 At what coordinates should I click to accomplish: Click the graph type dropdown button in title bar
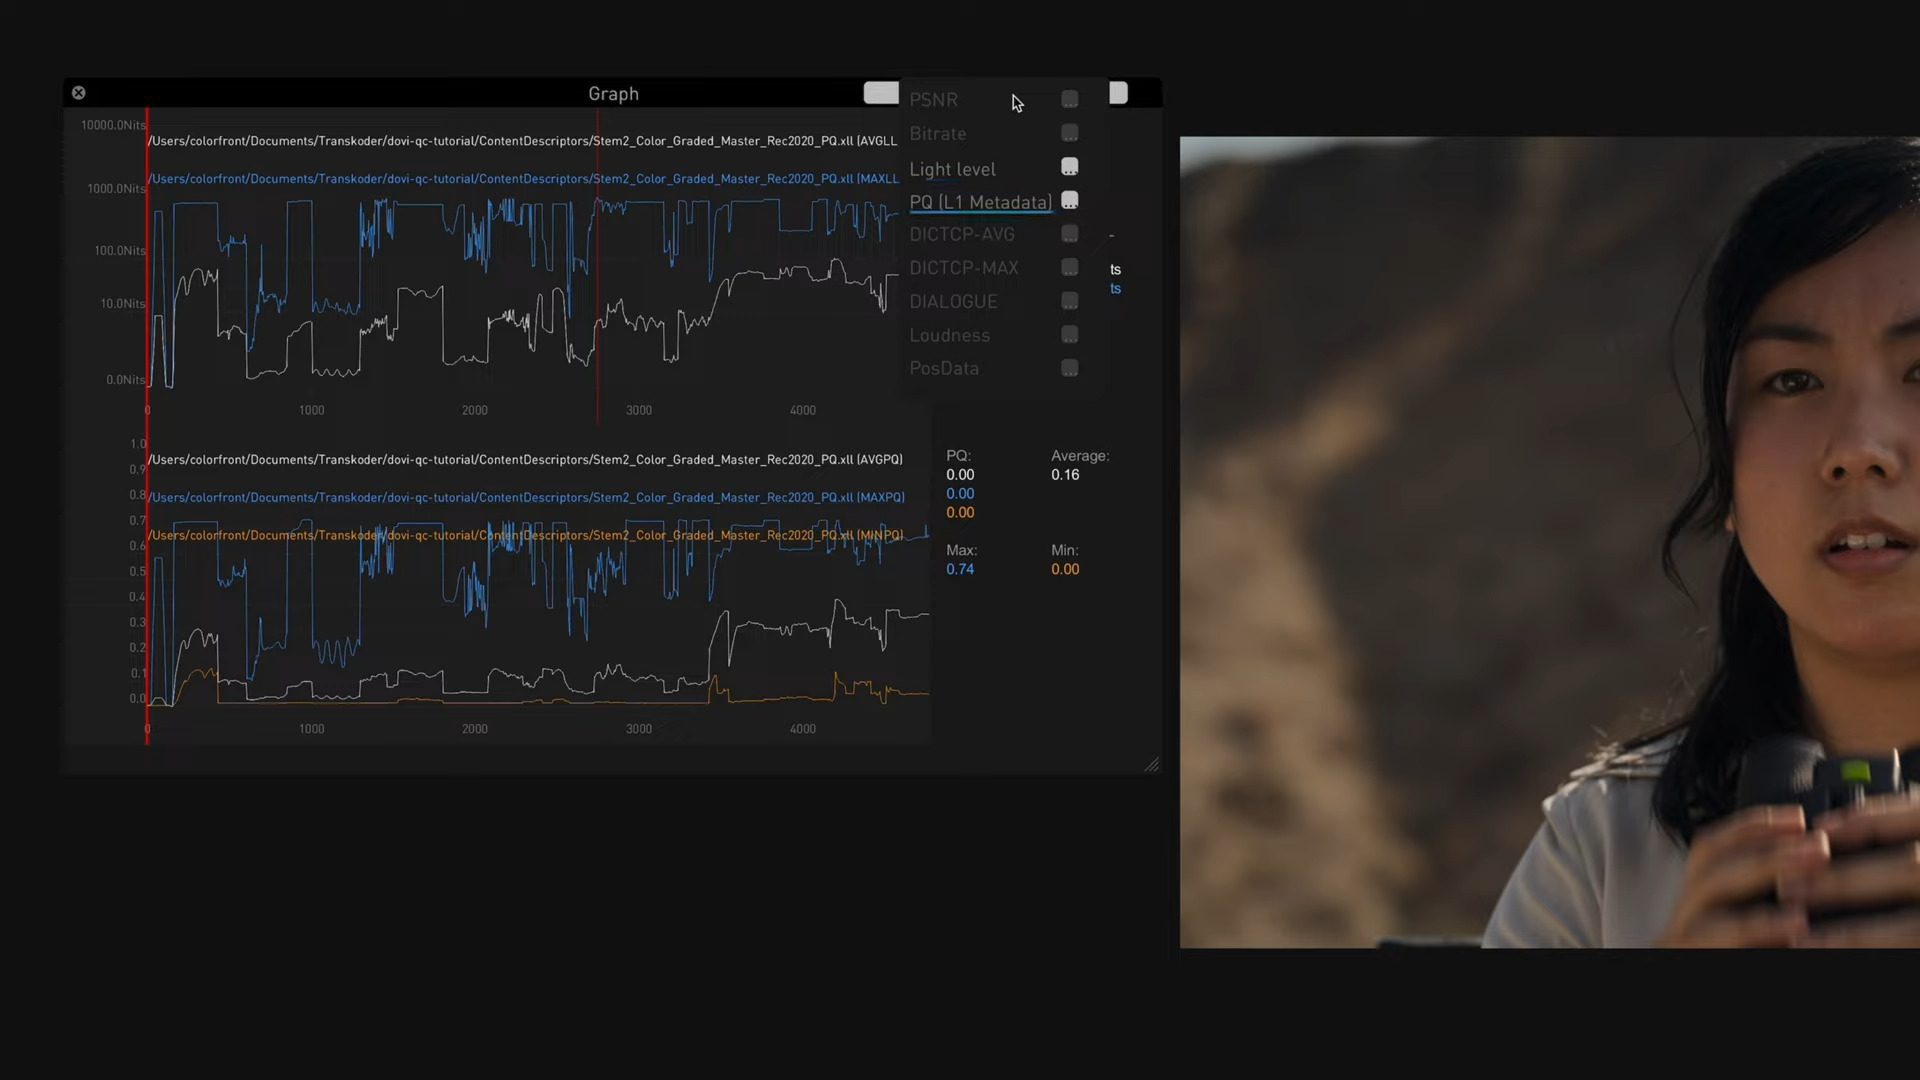point(880,93)
